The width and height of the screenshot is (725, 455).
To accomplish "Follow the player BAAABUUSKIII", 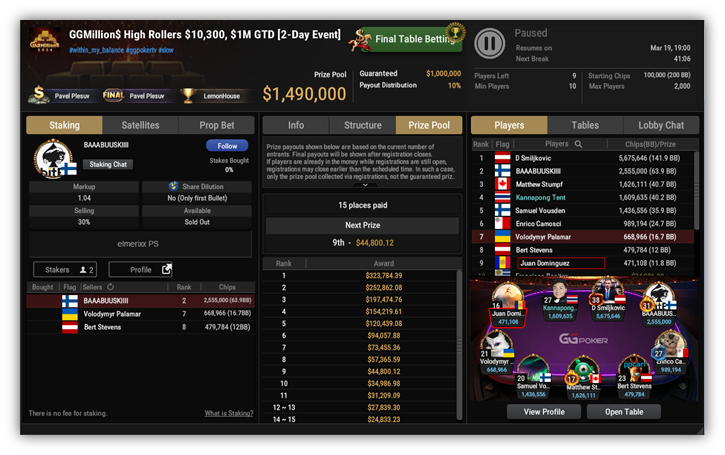I will tap(227, 146).
